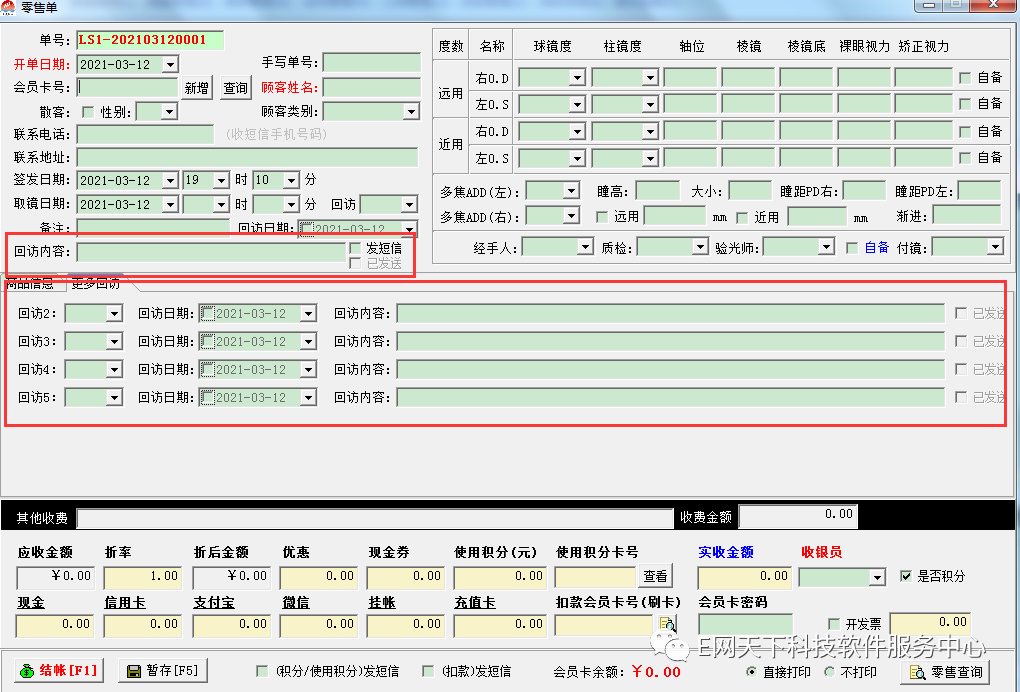1020x692 pixels.
Task: Click the 查看 button beside 使用积分卡号
Action: pyautogui.click(x=655, y=576)
